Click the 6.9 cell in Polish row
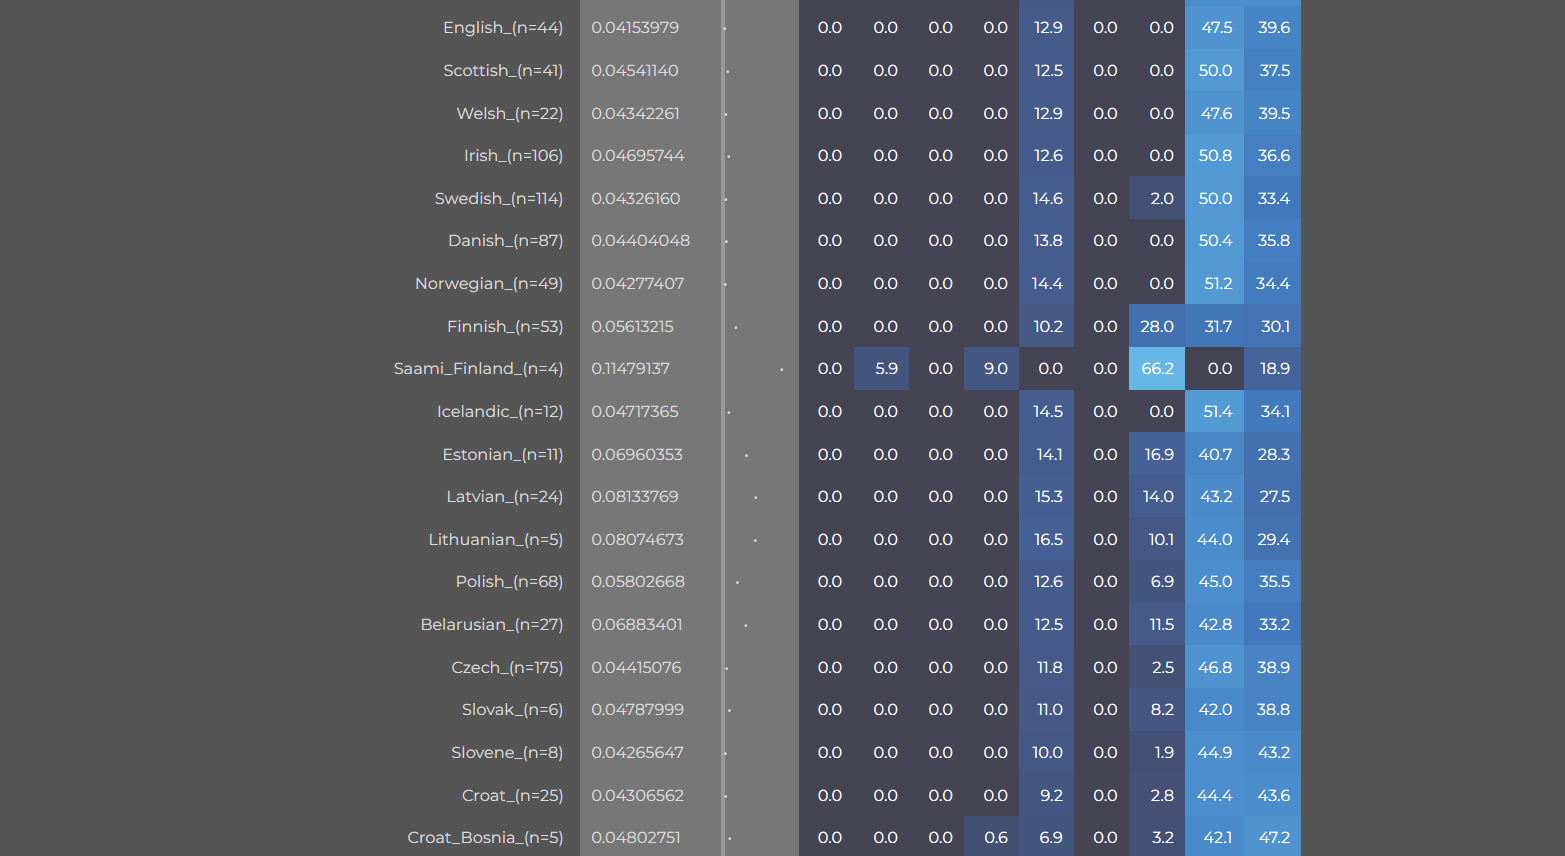The height and width of the screenshot is (856, 1565). (1157, 582)
